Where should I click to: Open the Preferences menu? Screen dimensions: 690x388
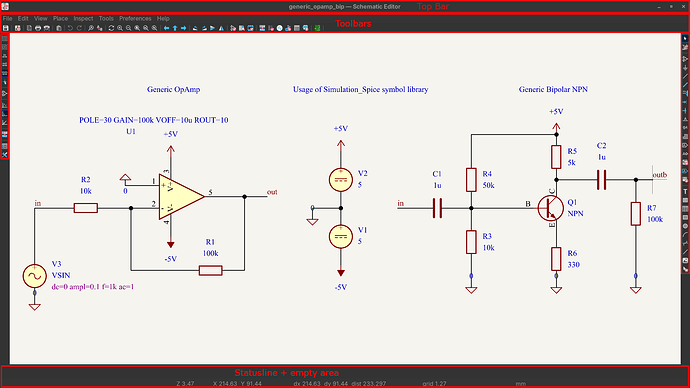click(135, 18)
